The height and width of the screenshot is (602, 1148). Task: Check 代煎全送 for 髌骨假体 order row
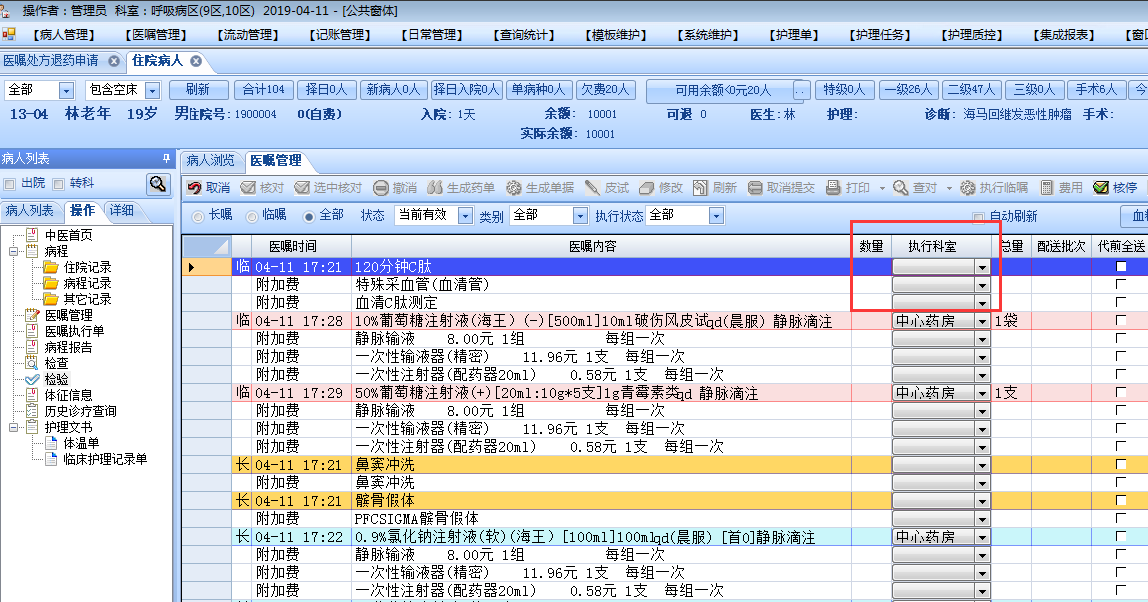pos(1121,500)
